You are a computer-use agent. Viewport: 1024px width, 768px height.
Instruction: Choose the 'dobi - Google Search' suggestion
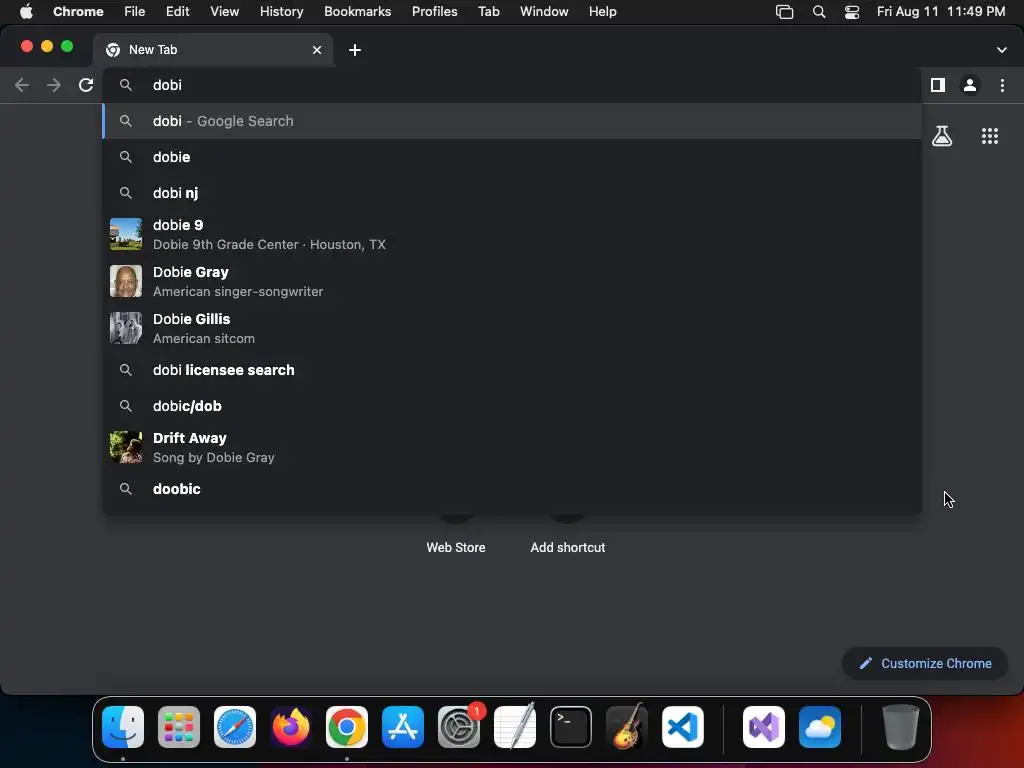click(x=512, y=121)
